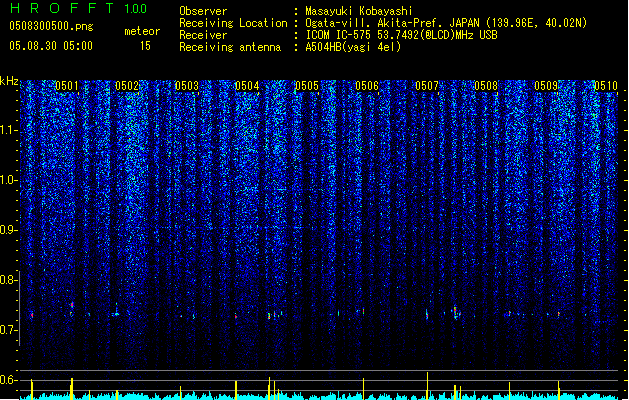Click the 0.7 kHz axis label
Viewport: 629px width, 400px height.
(x=8, y=330)
